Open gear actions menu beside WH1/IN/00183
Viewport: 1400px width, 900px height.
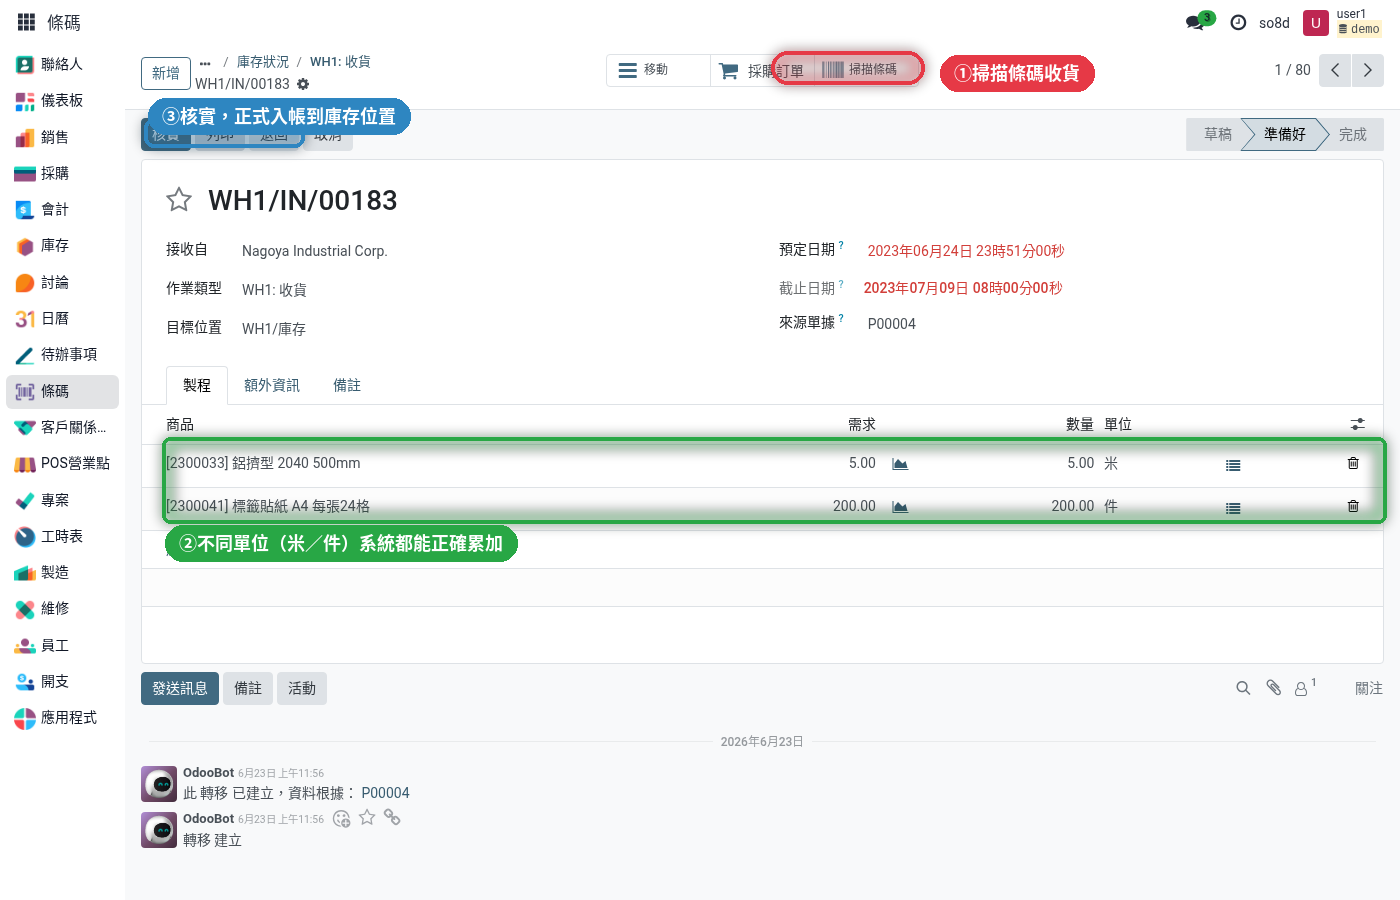tap(303, 84)
